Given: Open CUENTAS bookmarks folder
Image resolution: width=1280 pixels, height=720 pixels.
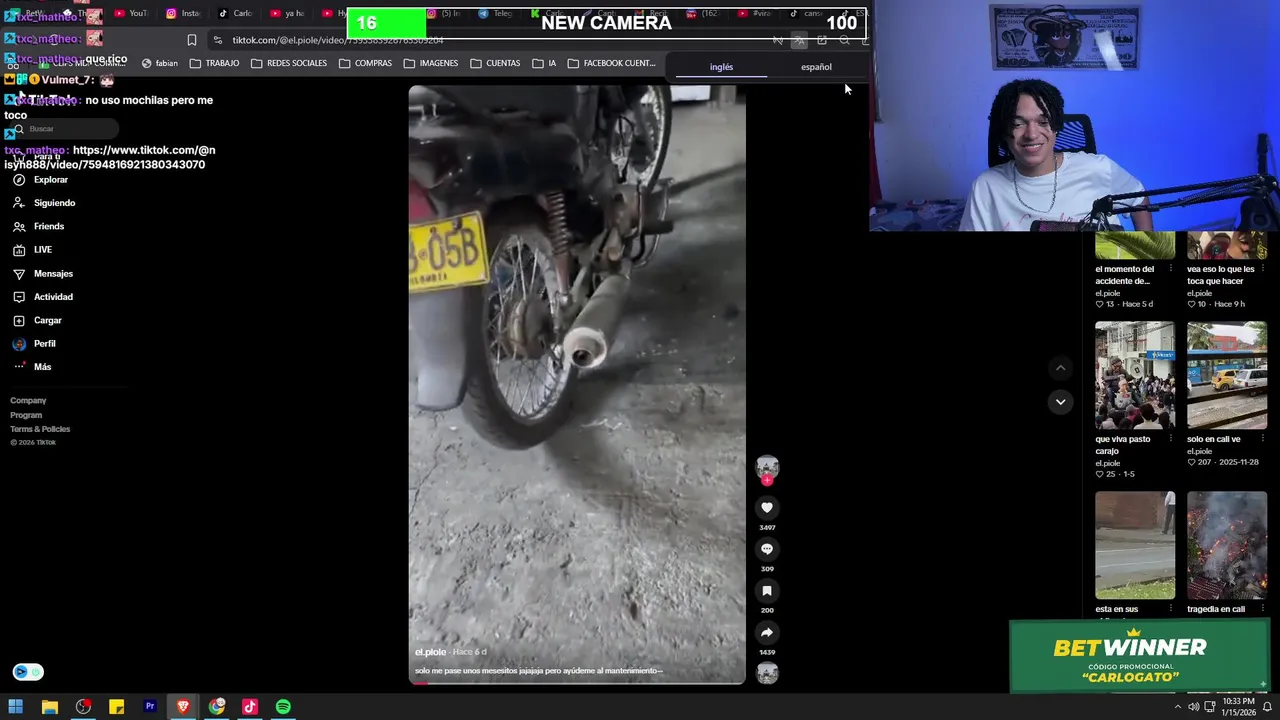Looking at the screenshot, I should coord(495,63).
